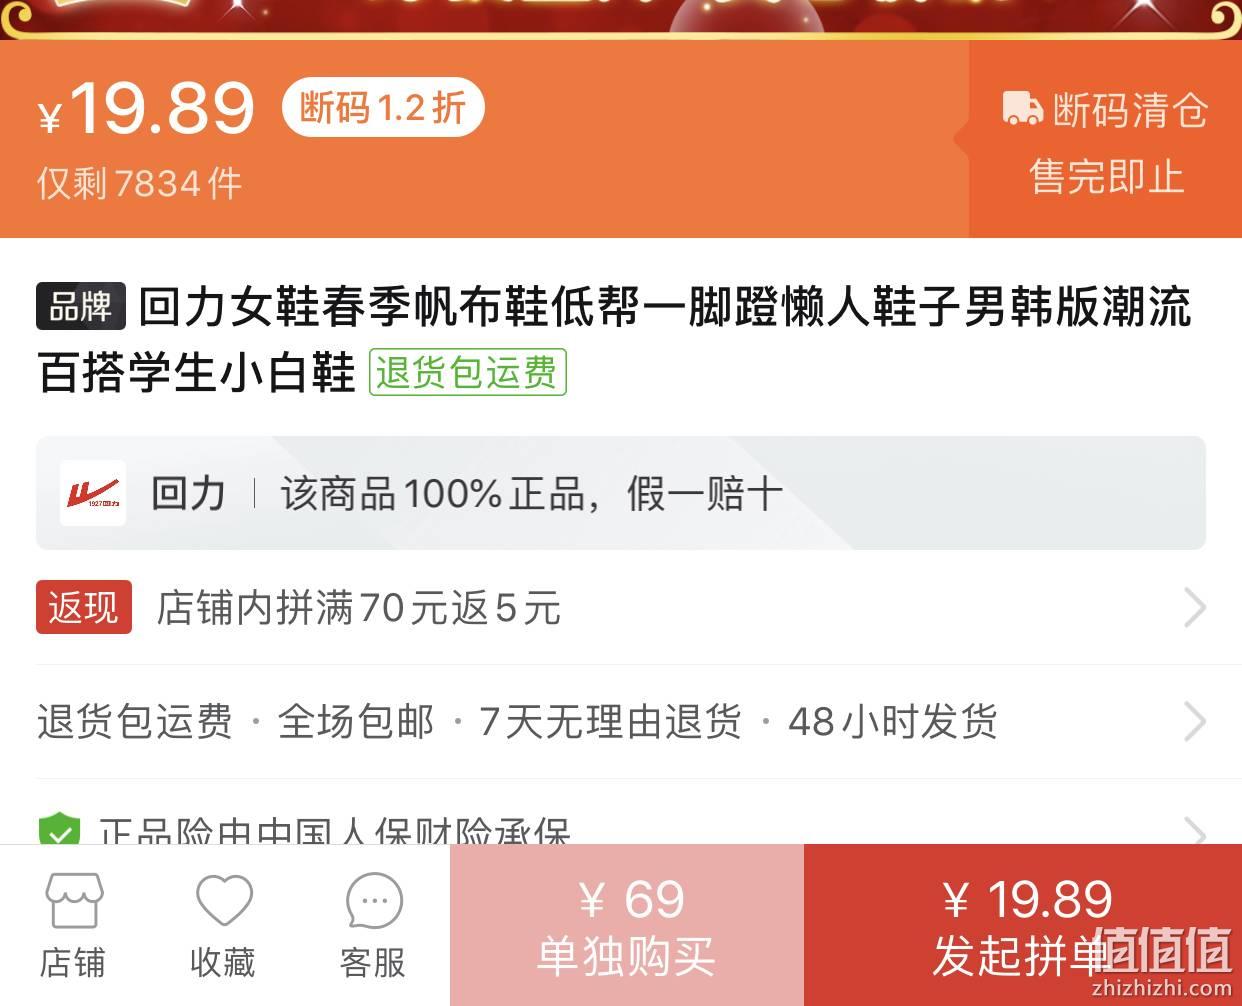Open the 该商品100%正品 brand guarantee bar
The image size is (1242, 1006).
tap(621, 493)
